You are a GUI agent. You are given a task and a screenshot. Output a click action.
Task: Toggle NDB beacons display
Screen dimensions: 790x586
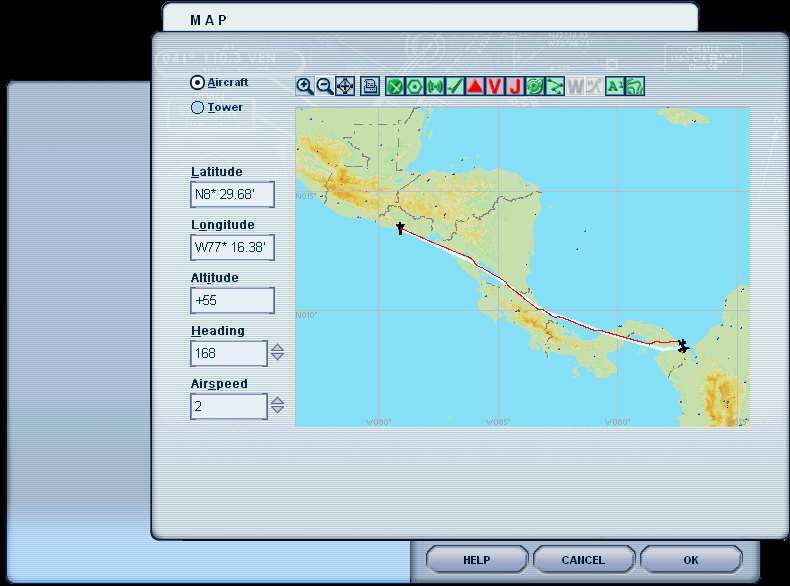coord(435,86)
